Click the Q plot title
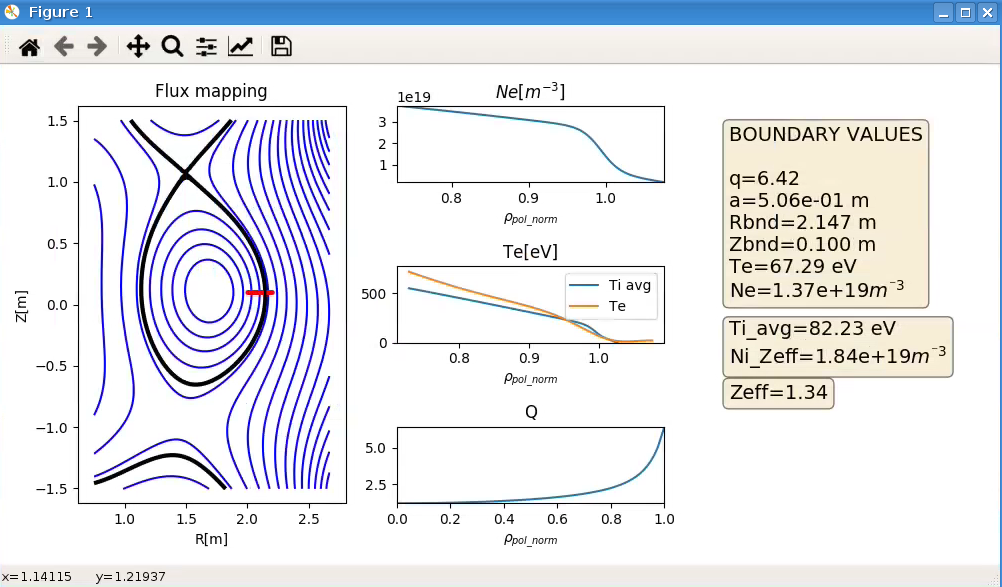 click(531, 412)
